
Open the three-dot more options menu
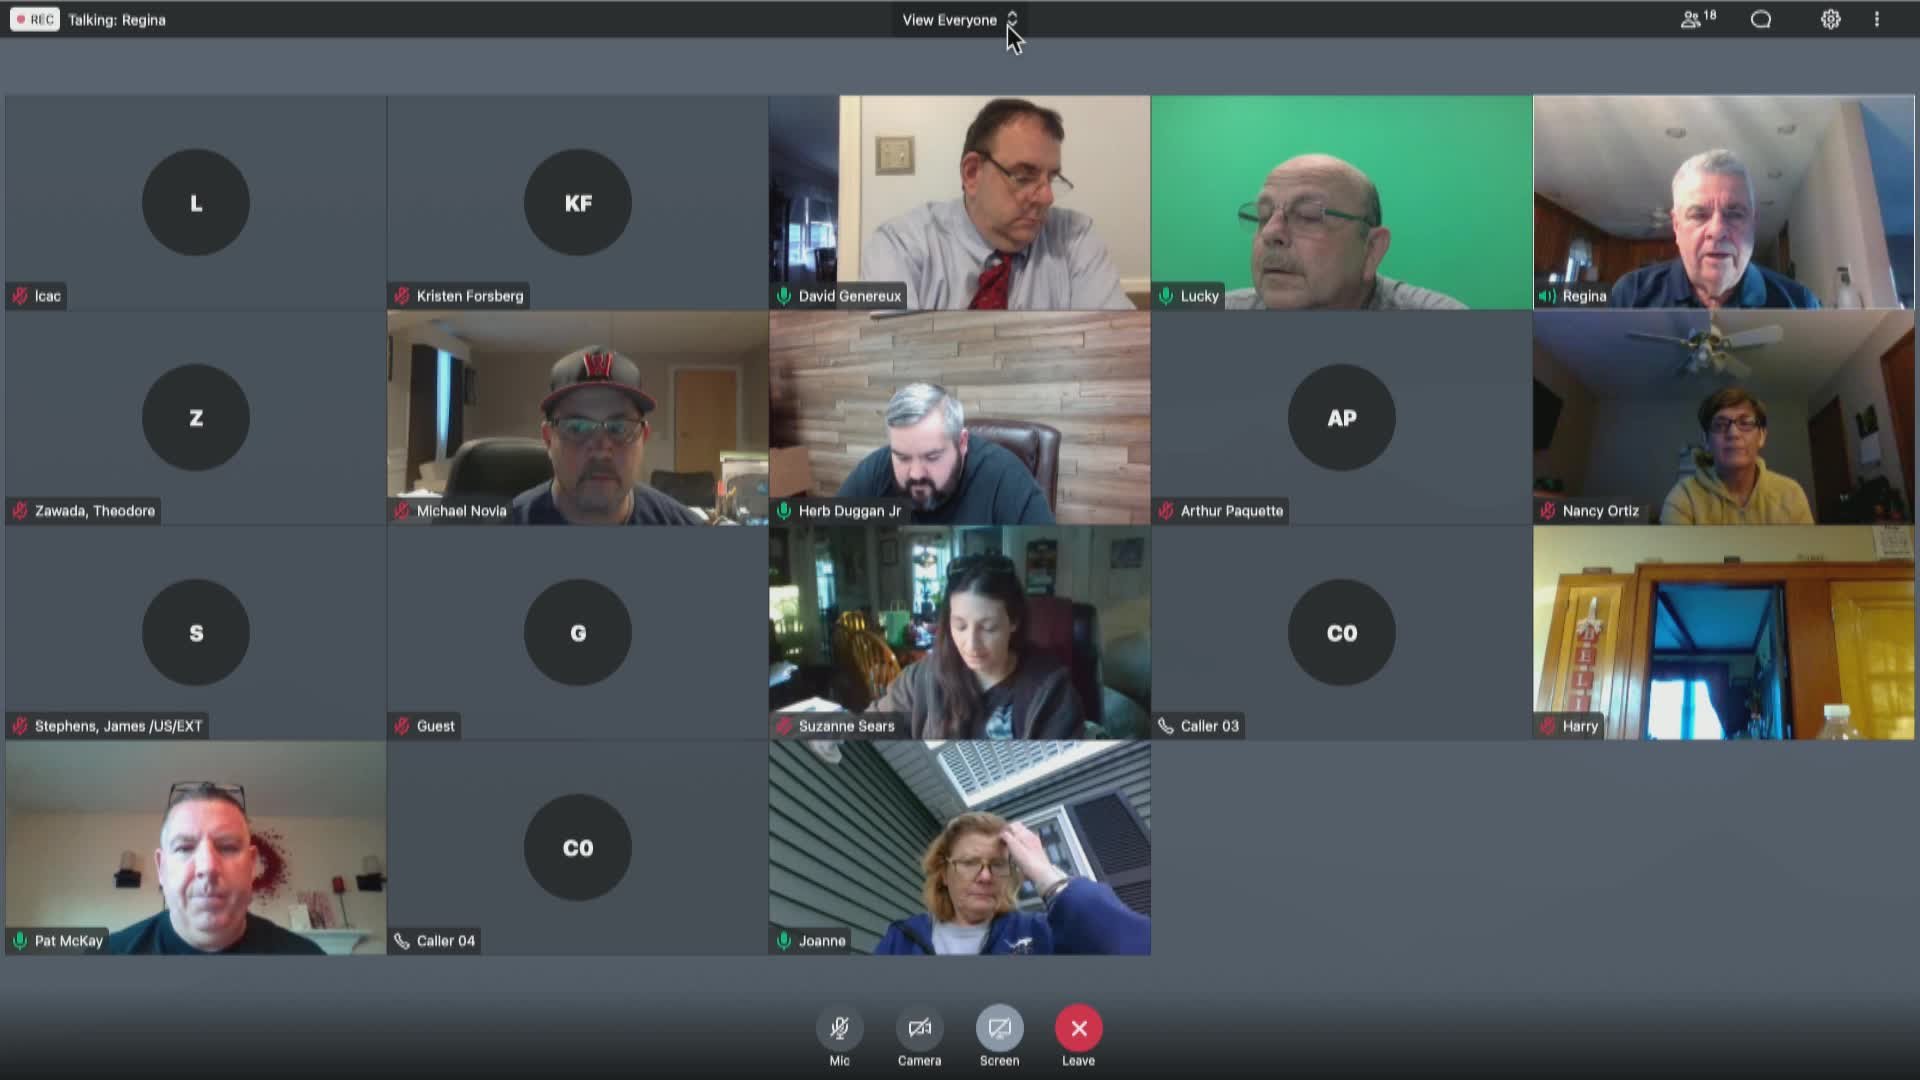[x=1877, y=19]
